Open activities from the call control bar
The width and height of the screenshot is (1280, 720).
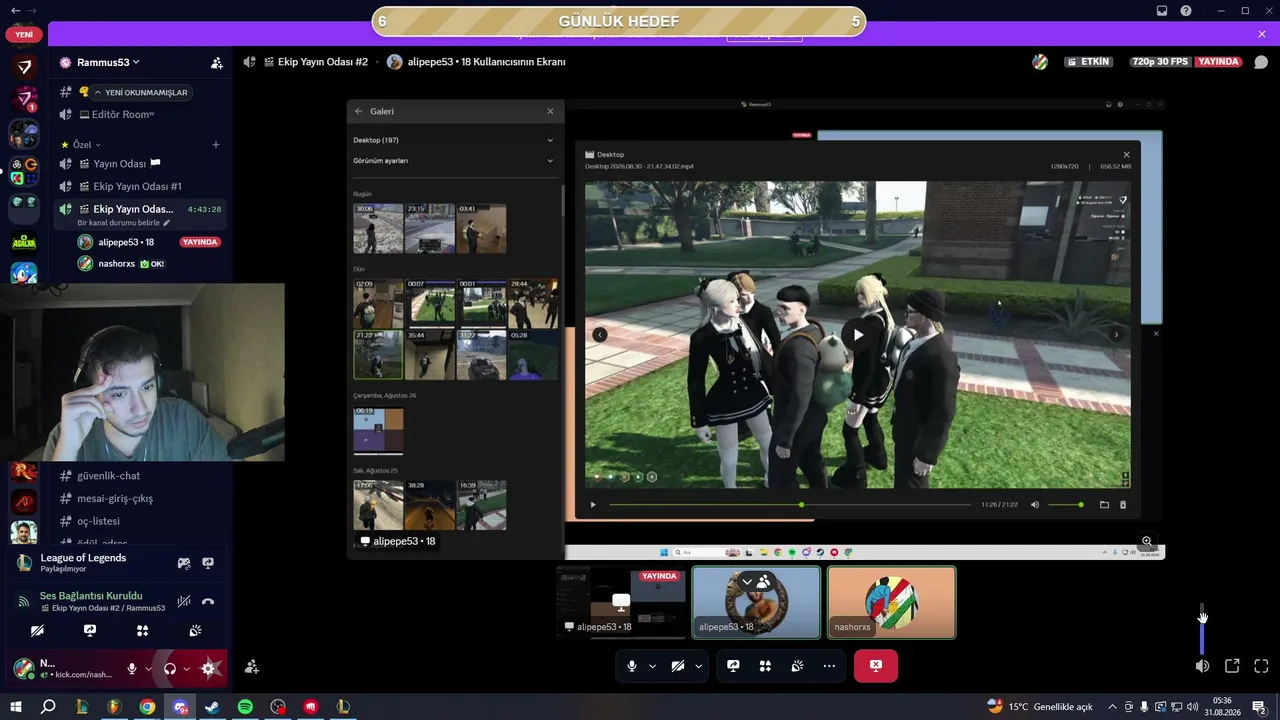coord(765,666)
